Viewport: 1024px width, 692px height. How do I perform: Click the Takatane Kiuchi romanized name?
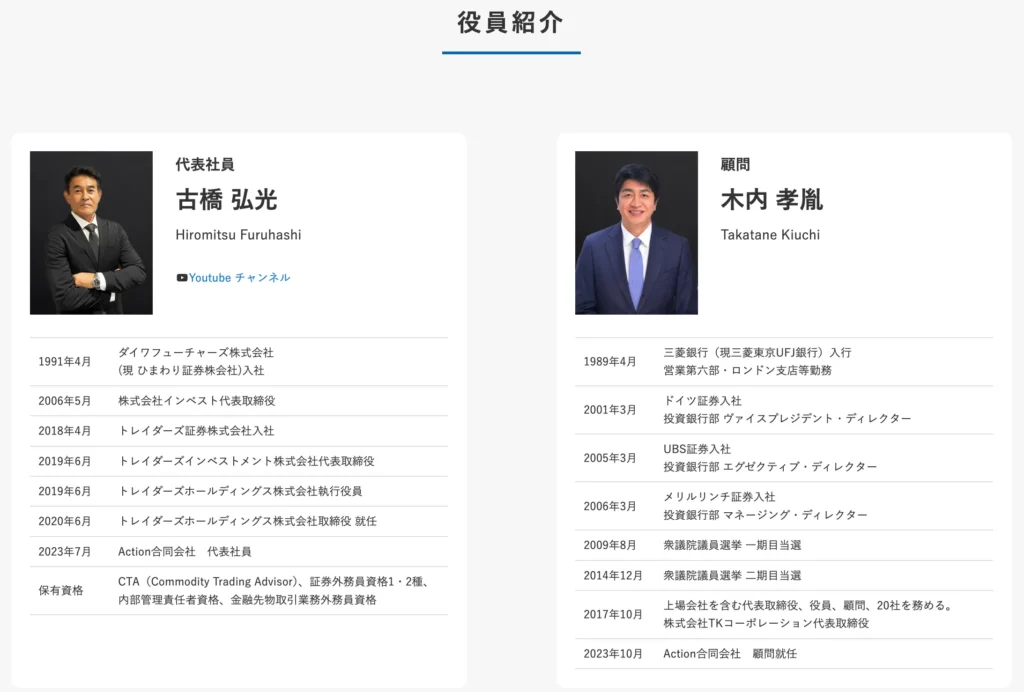[770, 235]
